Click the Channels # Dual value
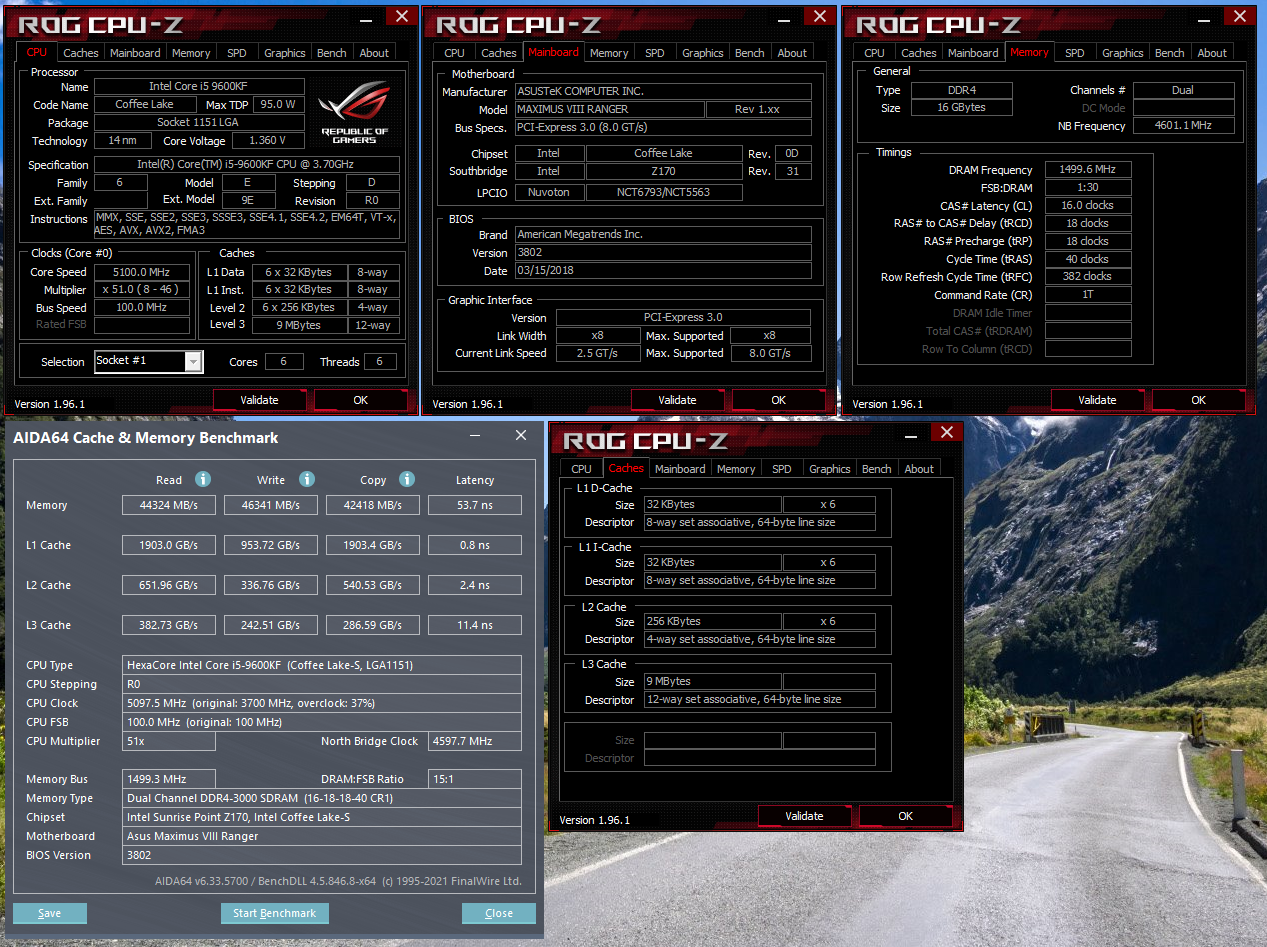 point(1183,90)
